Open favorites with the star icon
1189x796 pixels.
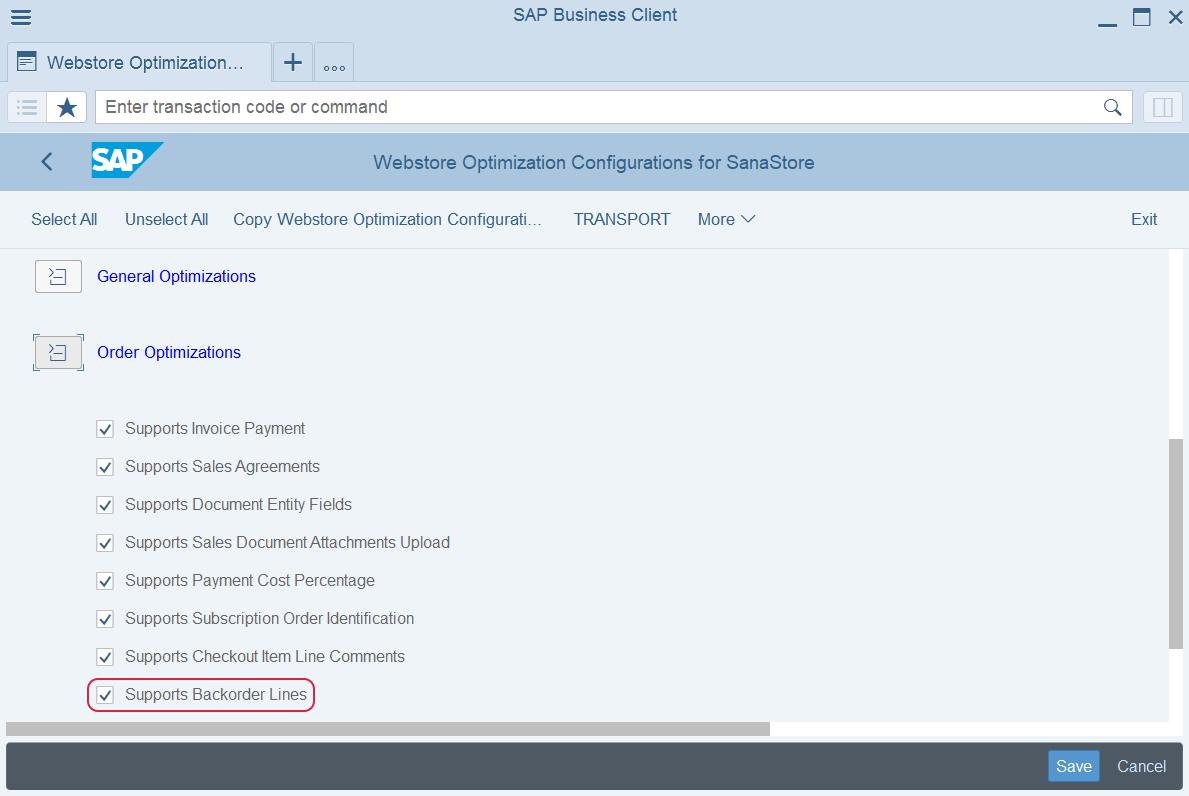(67, 108)
